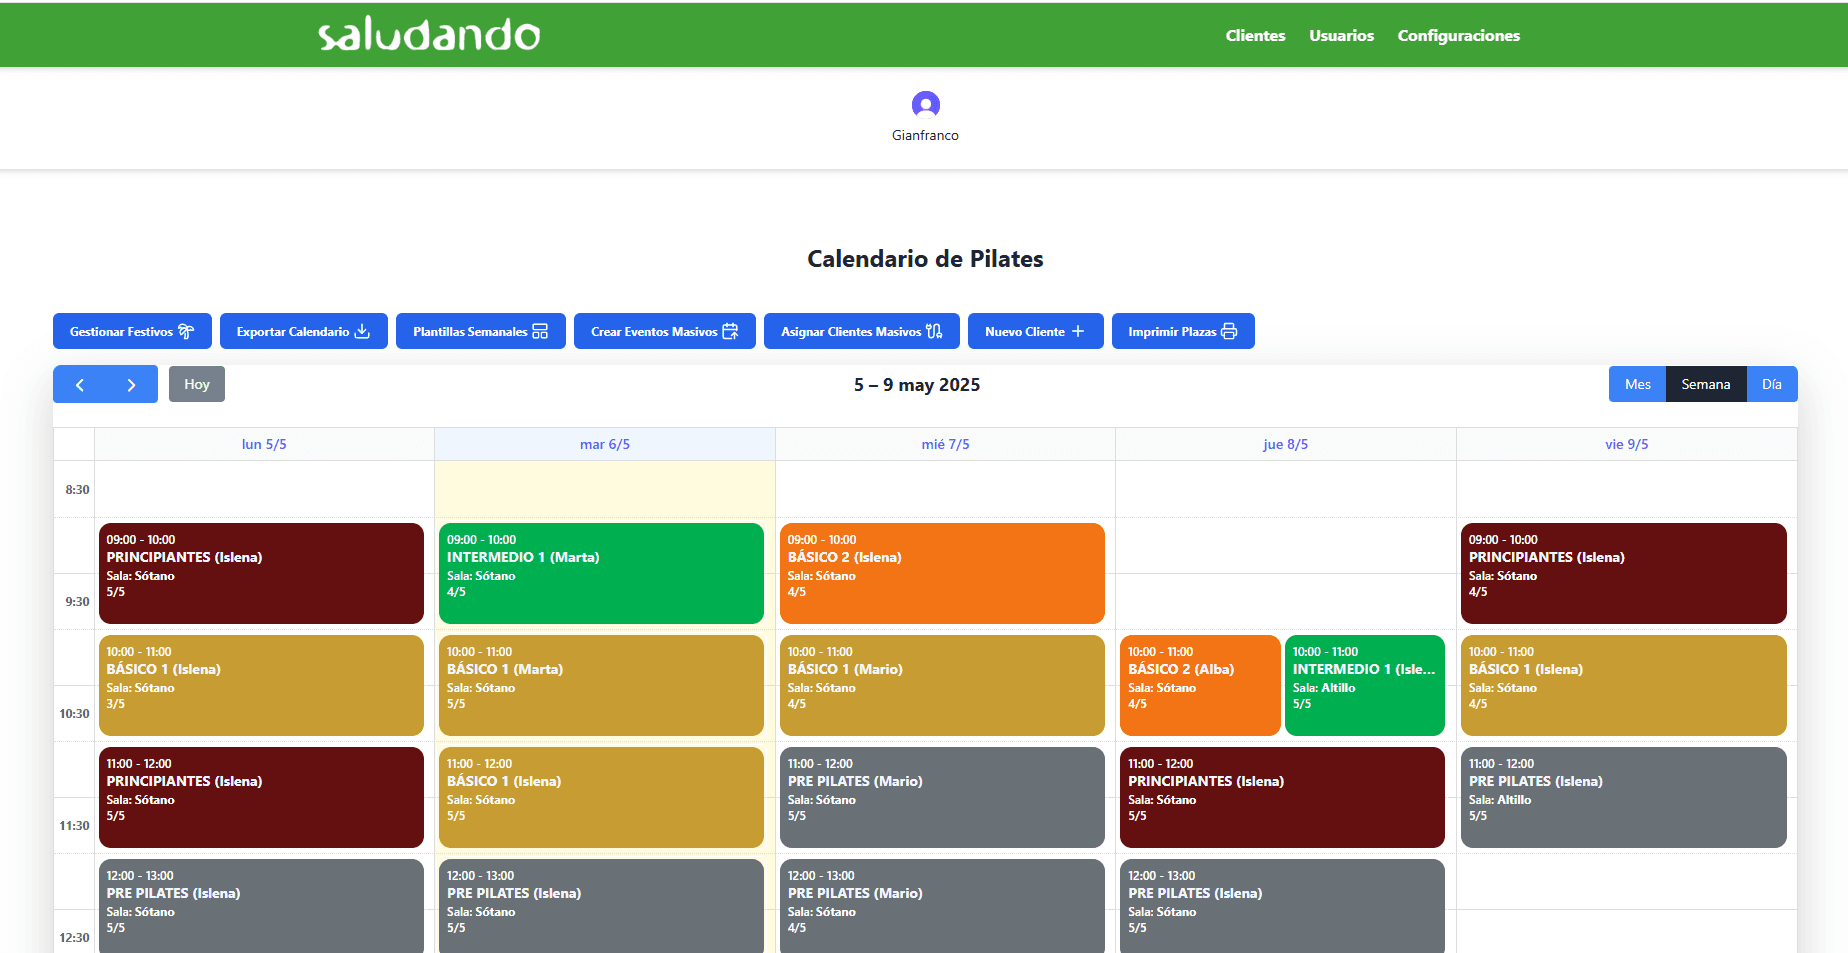This screenshot has height=953, width=1848.
Task: Select the green INTERMEDIO 1 (Marta) event block
Action: tap(601, 573)
